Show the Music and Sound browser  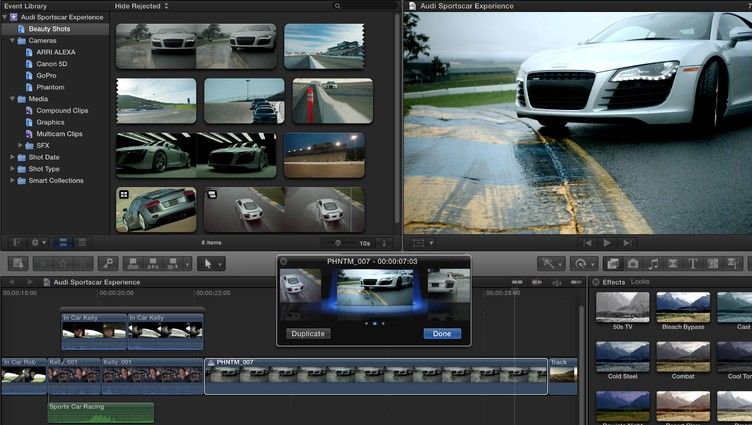(653, 263)
